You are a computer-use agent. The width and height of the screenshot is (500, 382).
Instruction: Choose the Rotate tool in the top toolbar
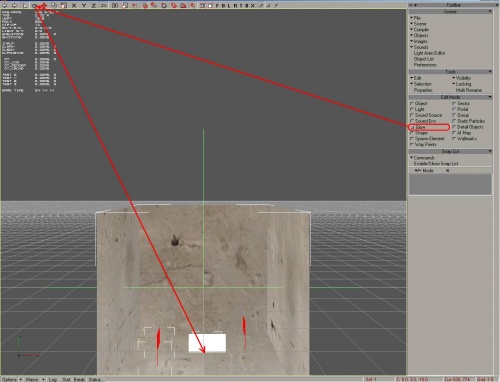[x=54, y=5]
